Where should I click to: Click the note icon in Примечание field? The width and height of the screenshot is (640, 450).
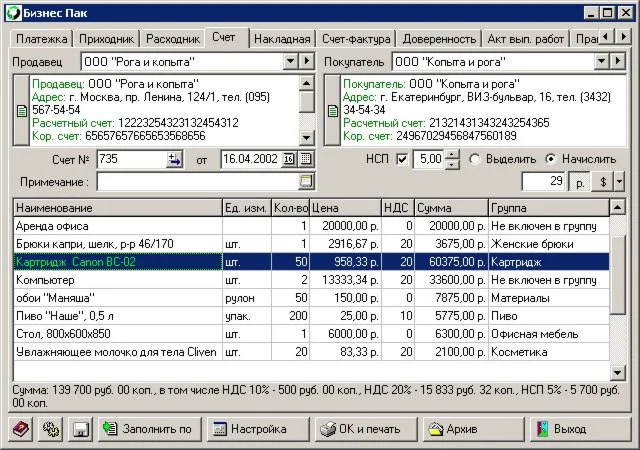[x=306, y=181]
